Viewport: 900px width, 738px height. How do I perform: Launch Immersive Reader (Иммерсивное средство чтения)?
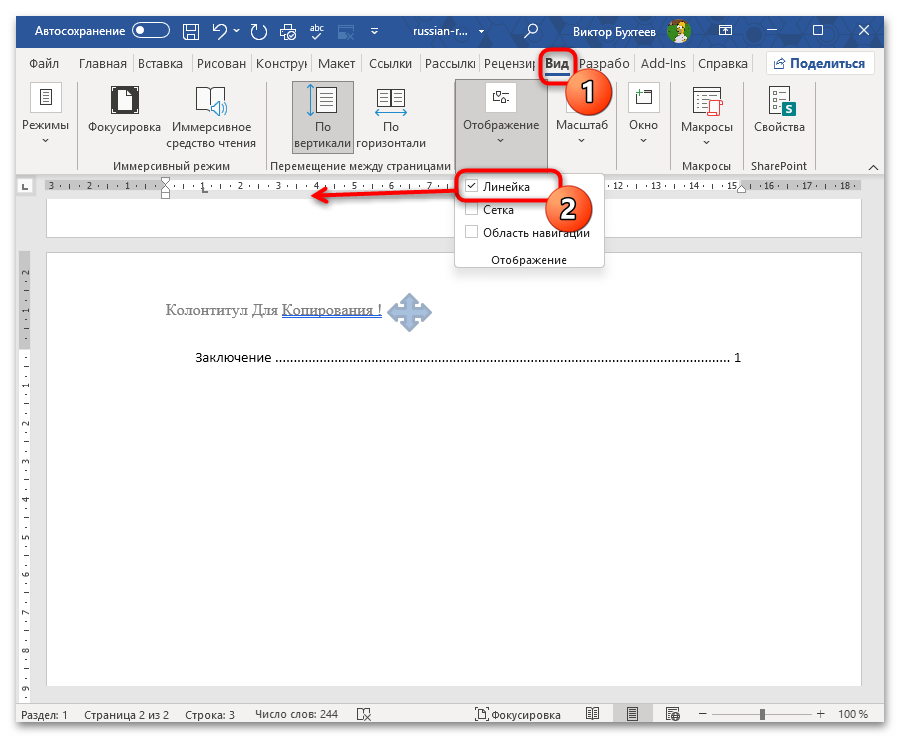(211, 118)
